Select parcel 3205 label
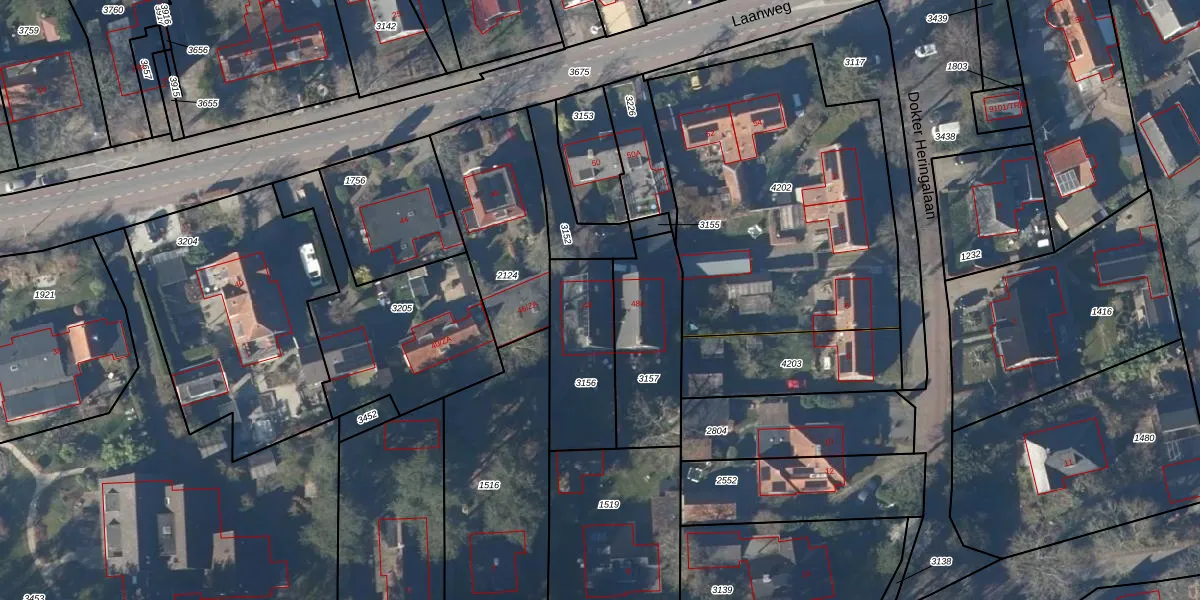1200x600 pixels. click(401, 308)
